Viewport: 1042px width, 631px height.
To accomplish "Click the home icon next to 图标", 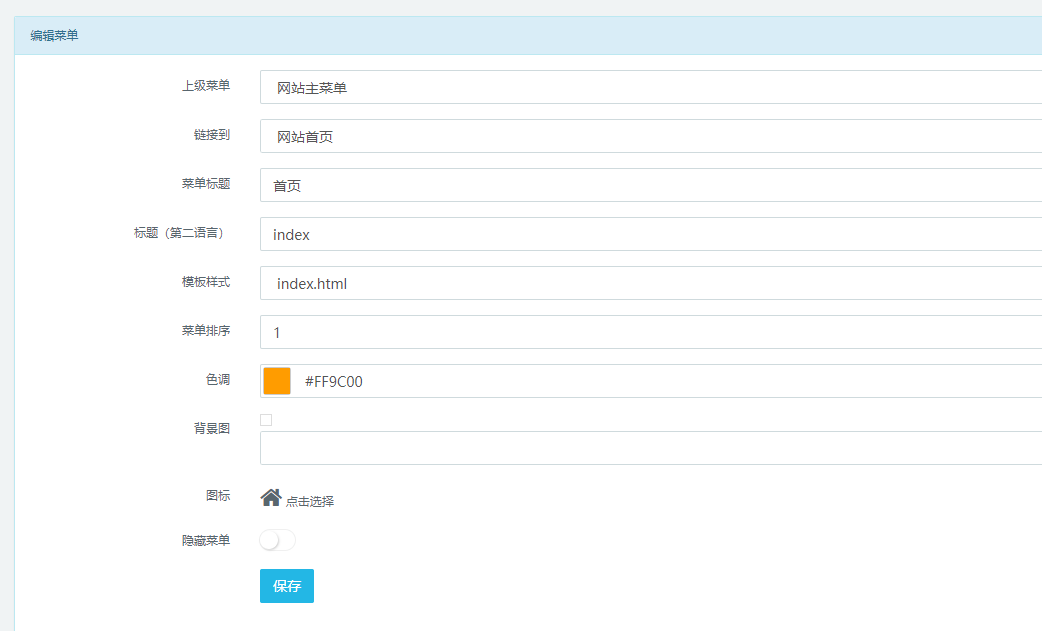I will point(270,497).
